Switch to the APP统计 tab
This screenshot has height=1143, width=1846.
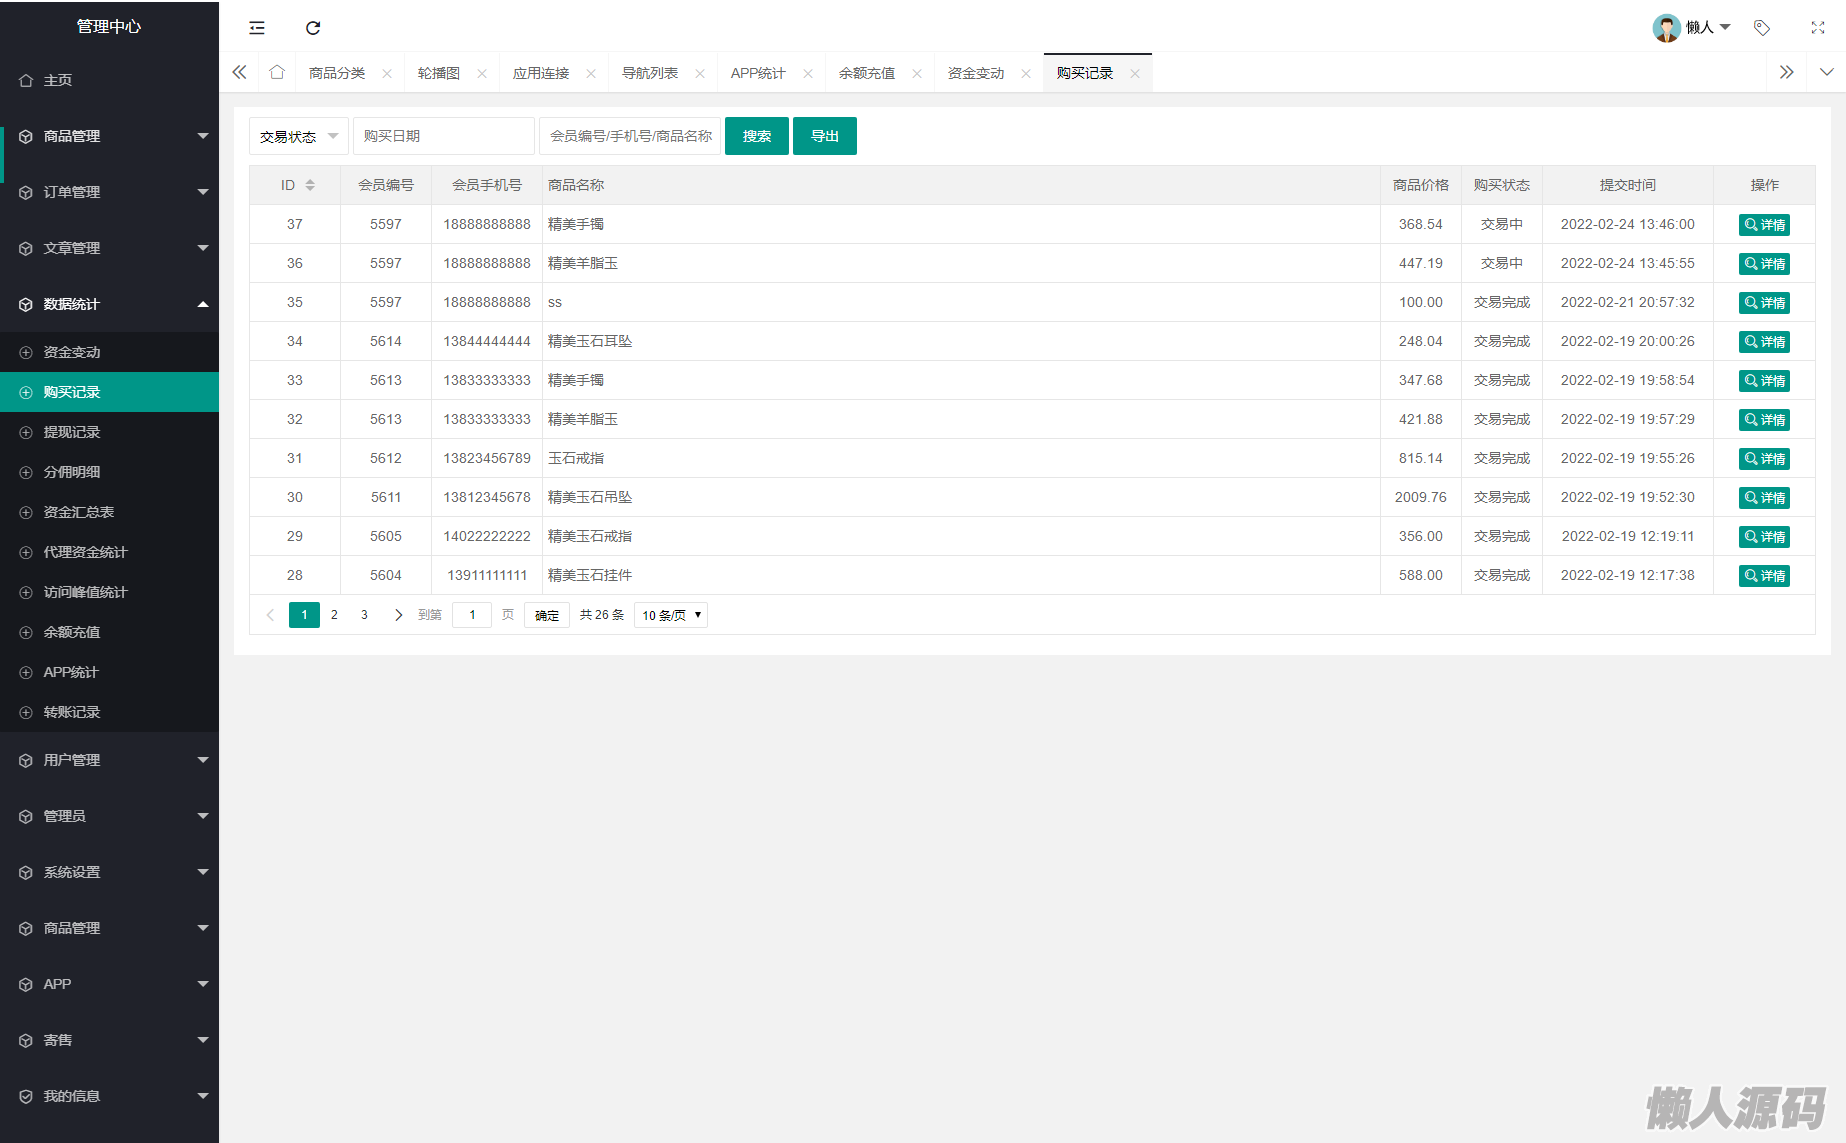758,73
